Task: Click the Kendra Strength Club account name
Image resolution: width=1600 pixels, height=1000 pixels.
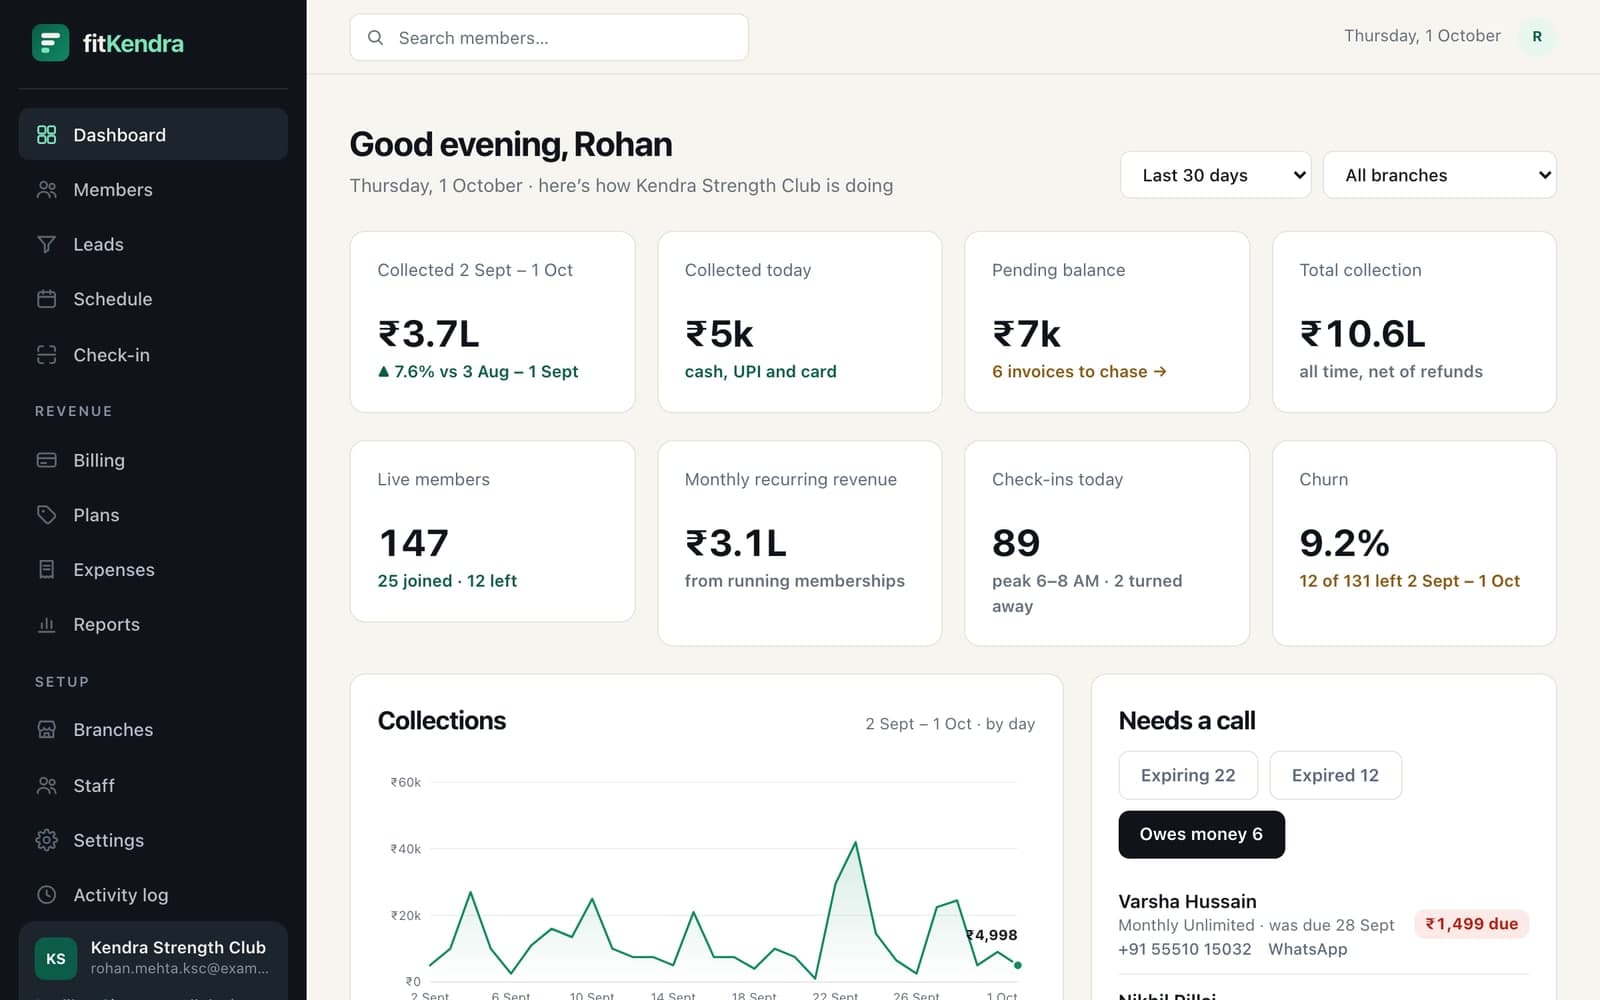Action: (x=178, y=947)
